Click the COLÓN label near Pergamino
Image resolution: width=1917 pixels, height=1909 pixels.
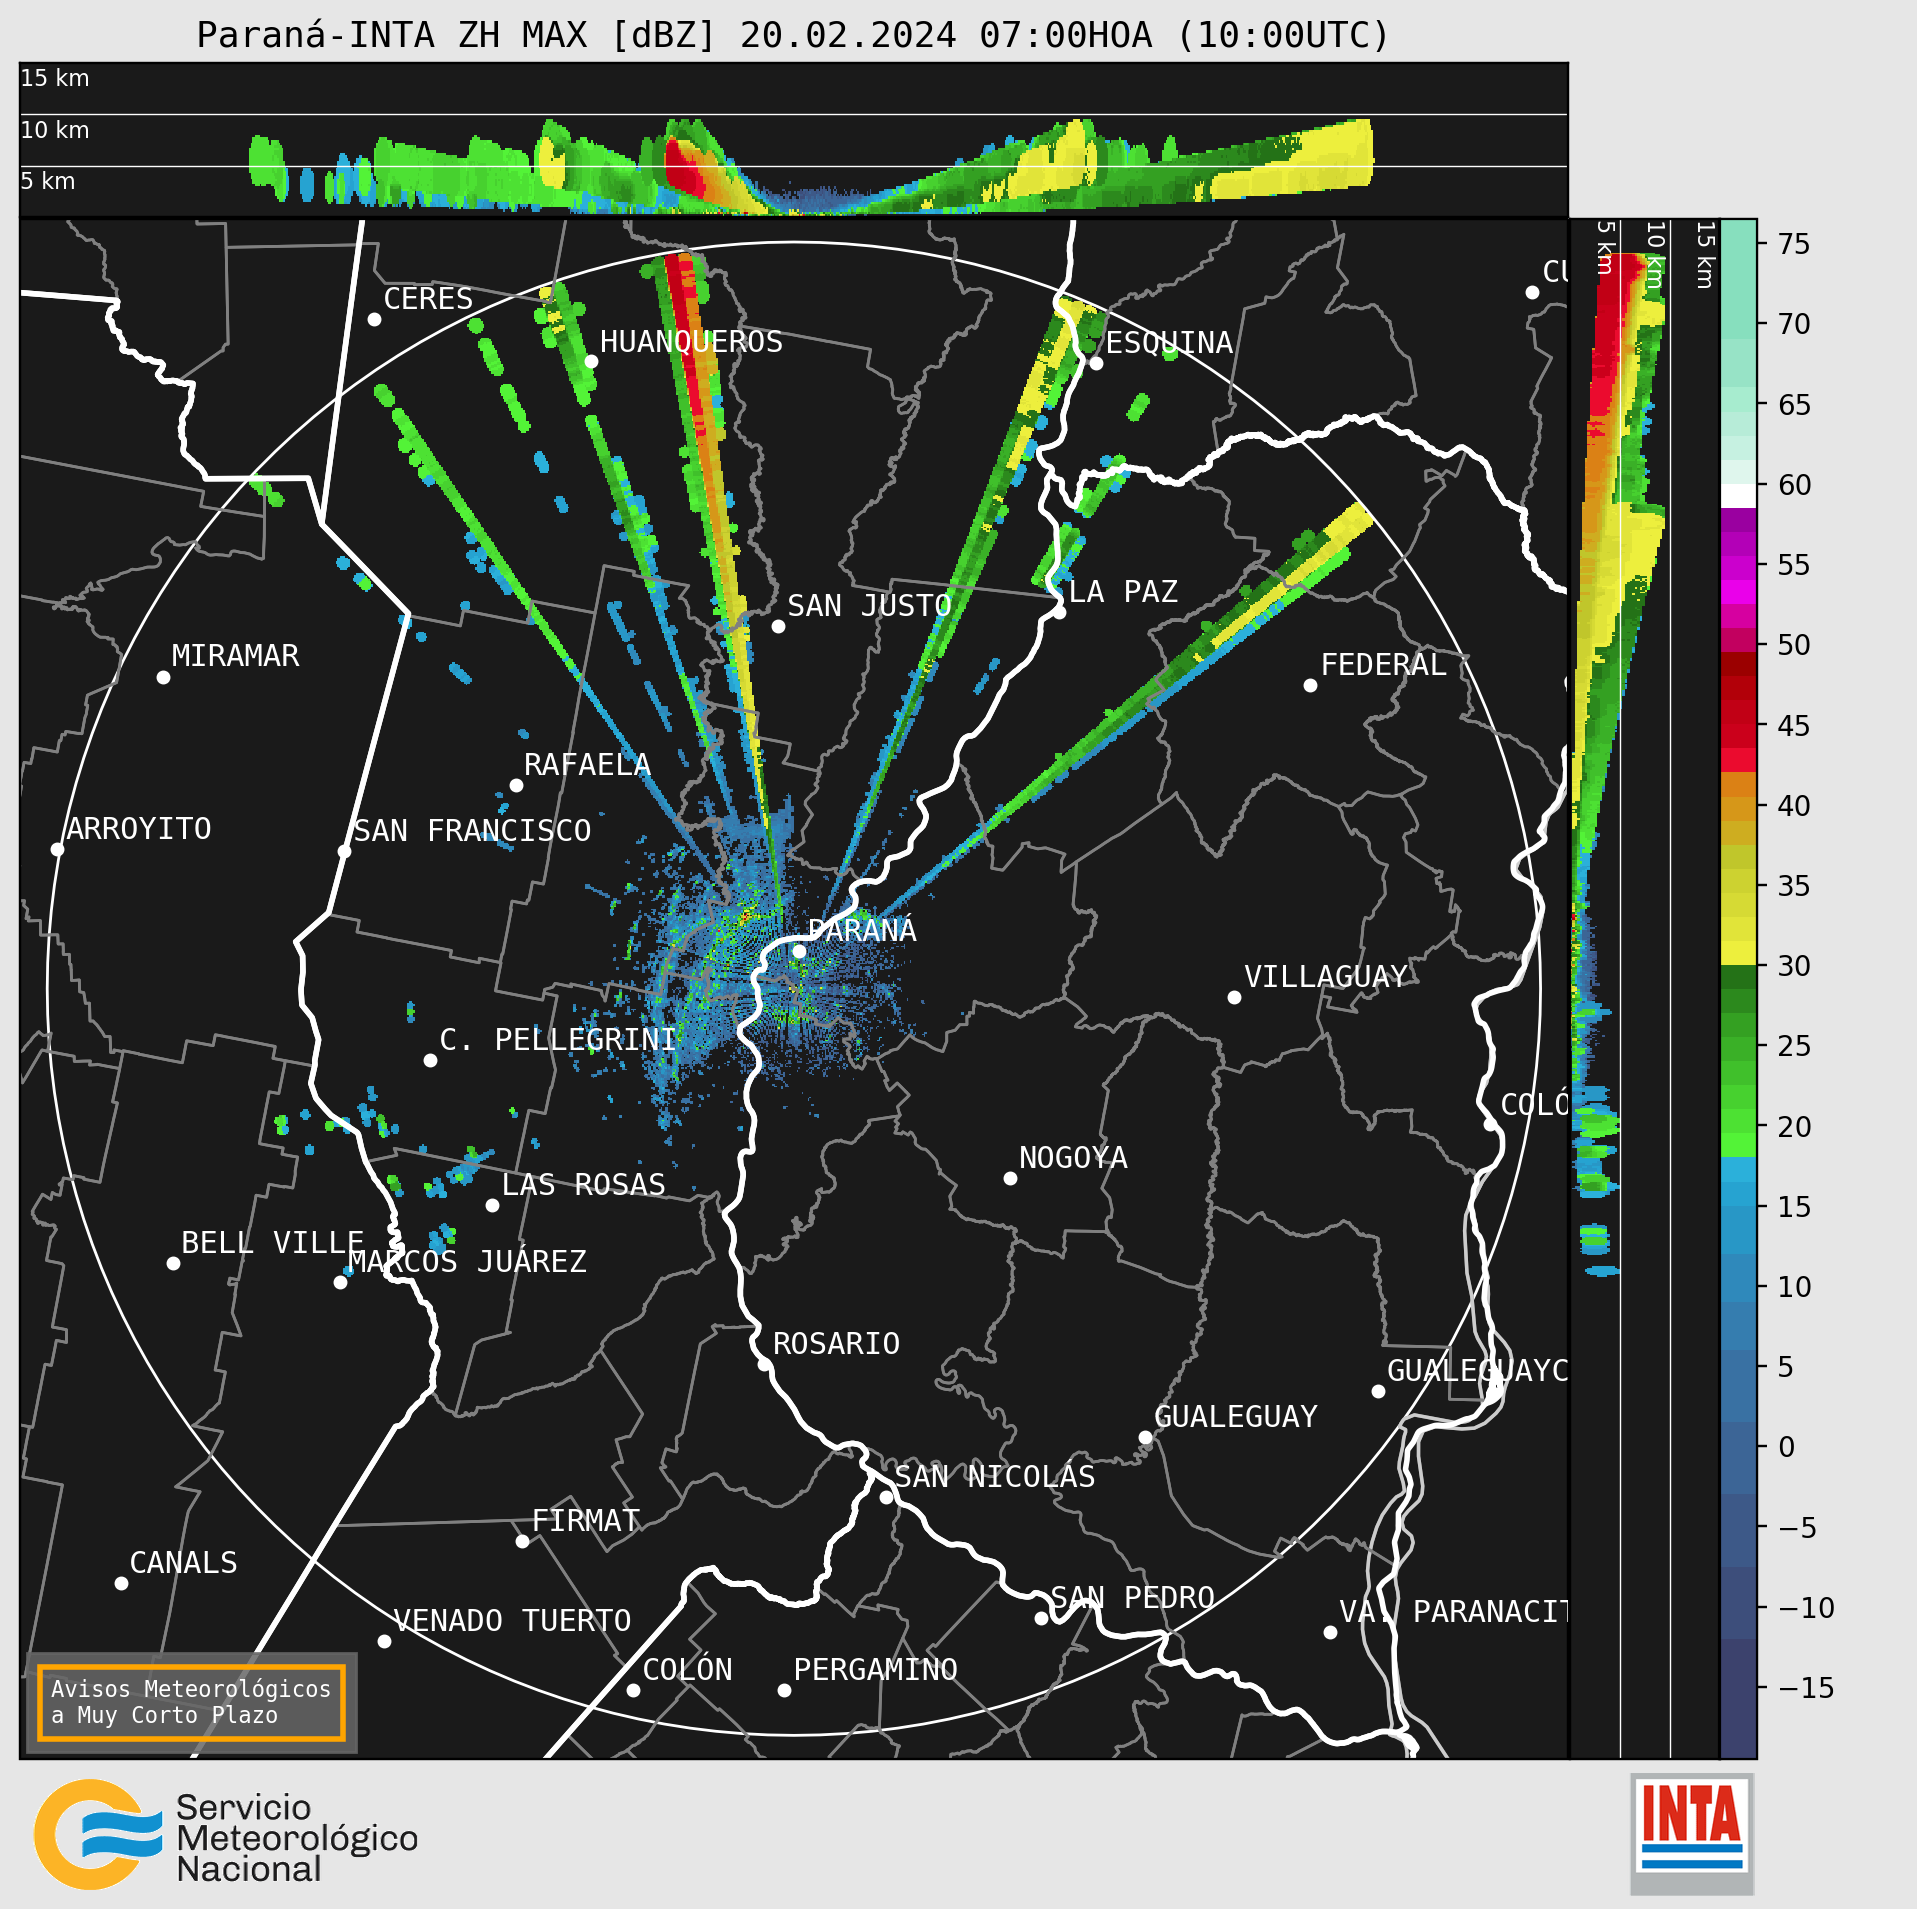point(687,1670)
